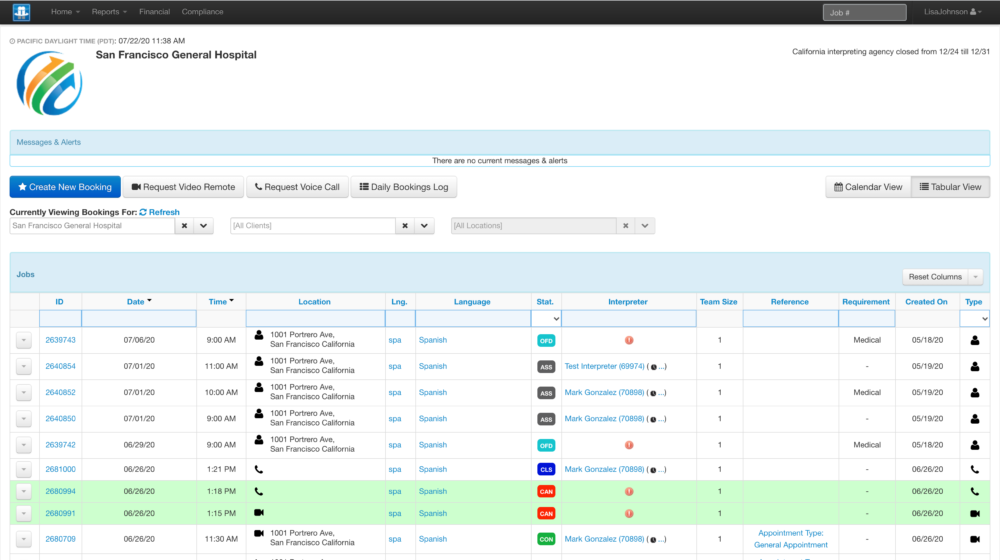The width and height of the screenshot is (1000, 560).
Task: Expand the All Locations dropdown arrow
Action: 645,226
